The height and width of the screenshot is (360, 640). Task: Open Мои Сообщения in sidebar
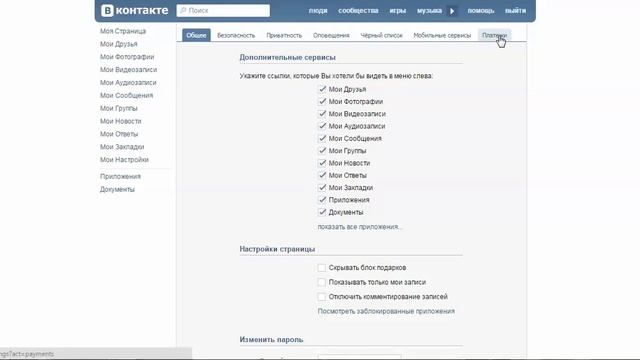[x=127, y=96]
